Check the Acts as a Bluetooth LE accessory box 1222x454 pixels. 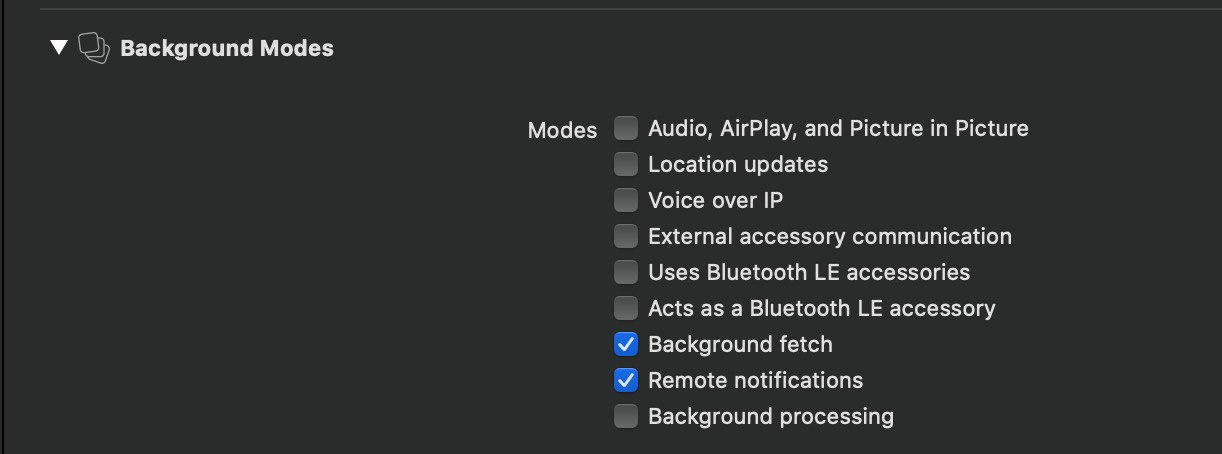pyautogui.click(x=626, y=308)
